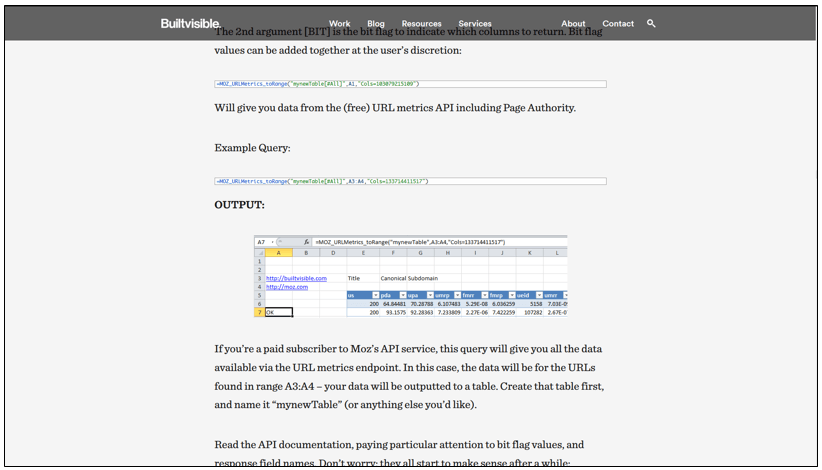The width and height of the screenshot is (822, 470).
Task: Open the A7 name box dropdown arrow
Action: [x=273, y=242]
